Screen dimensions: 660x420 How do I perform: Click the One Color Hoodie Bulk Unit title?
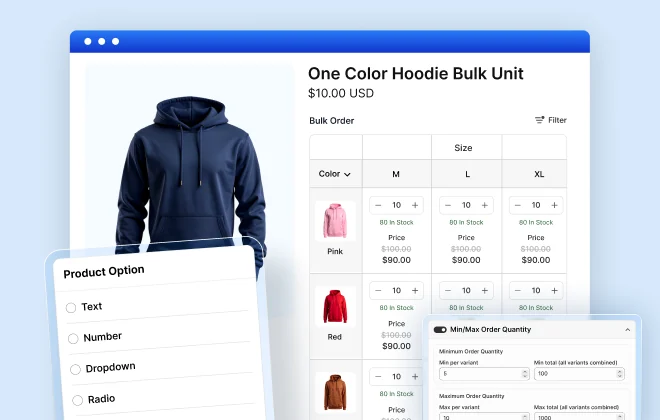click(x=416, y=74)
